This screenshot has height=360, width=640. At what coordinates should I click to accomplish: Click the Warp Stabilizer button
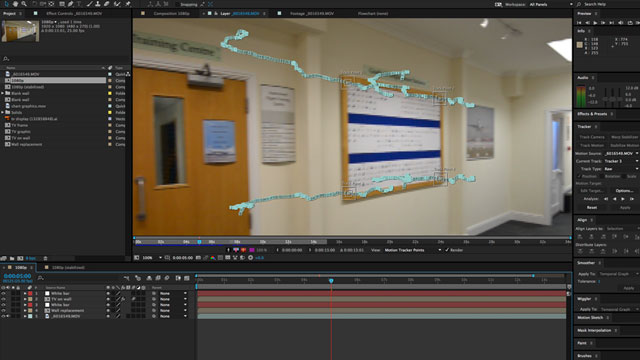pyautogui.click(x=624, y=137)
